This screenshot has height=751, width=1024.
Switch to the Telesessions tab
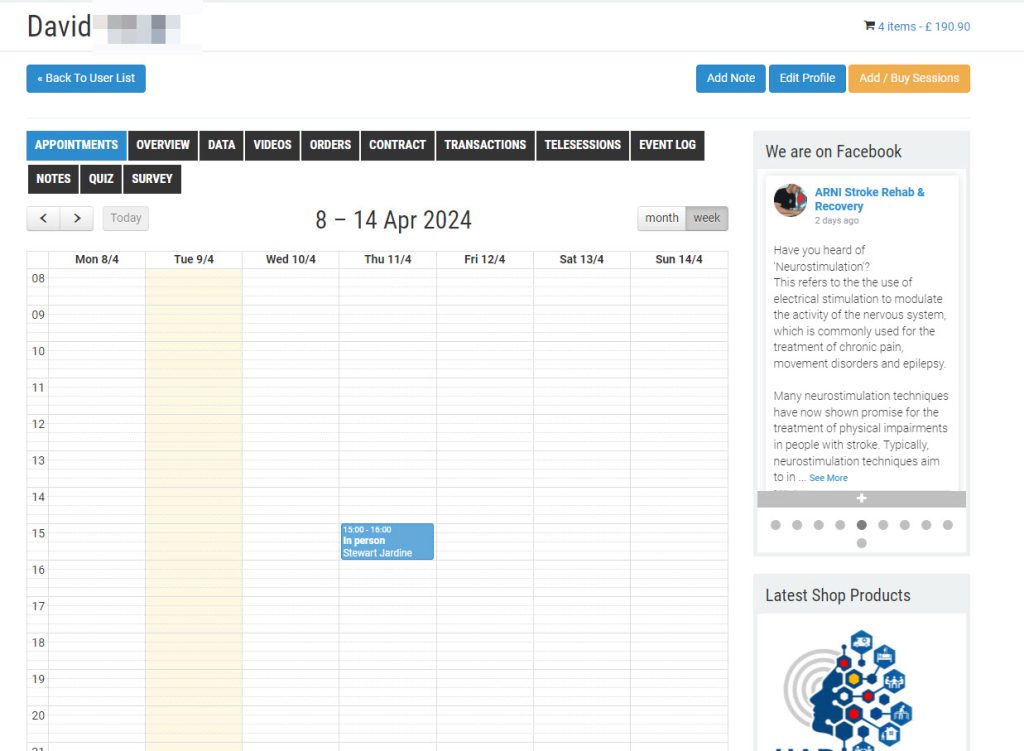(582, 145)
